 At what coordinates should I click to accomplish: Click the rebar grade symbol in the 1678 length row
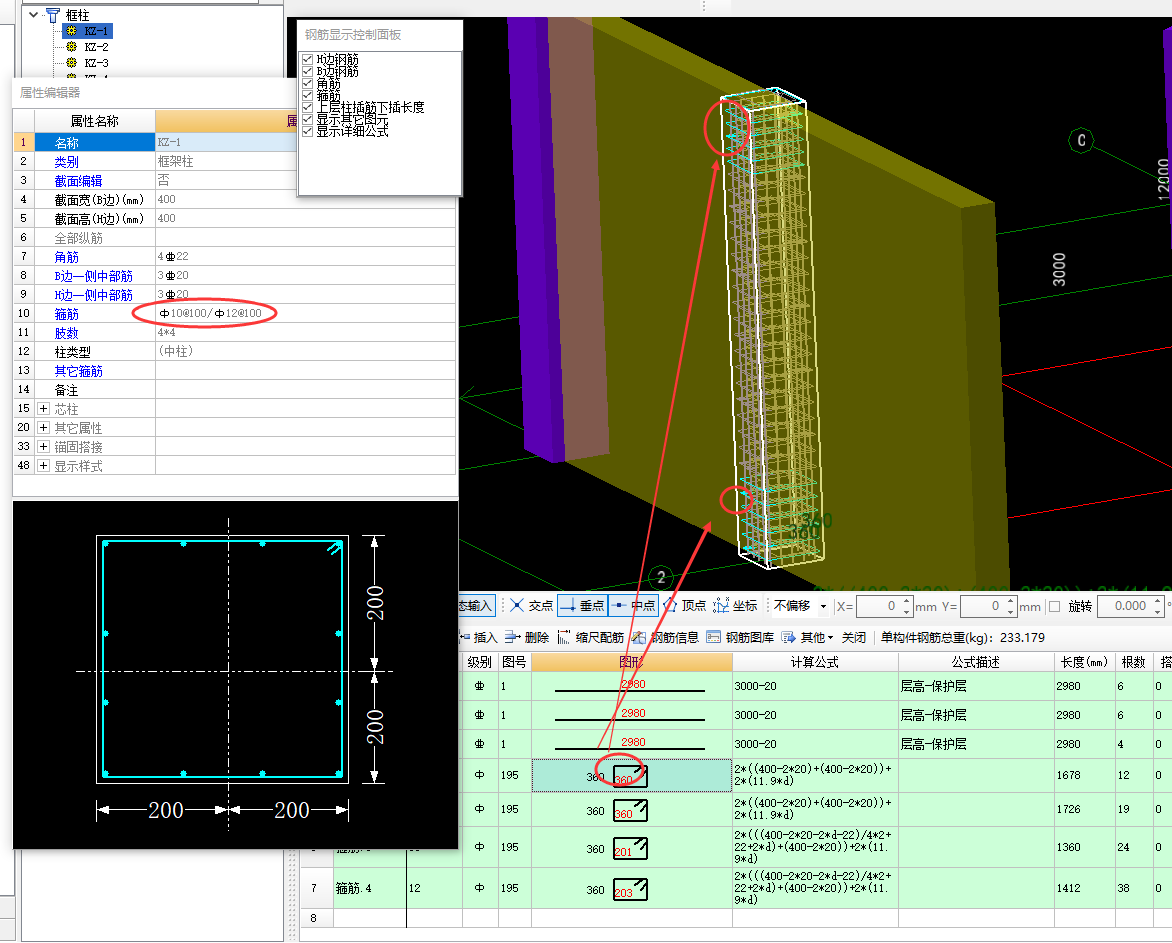pos(479,775)
